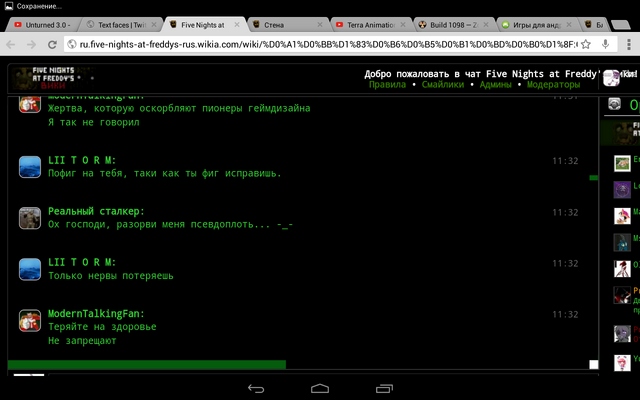Tap the Android recent apps button
This screenshot has width=640, height=400.
[384, 389]
